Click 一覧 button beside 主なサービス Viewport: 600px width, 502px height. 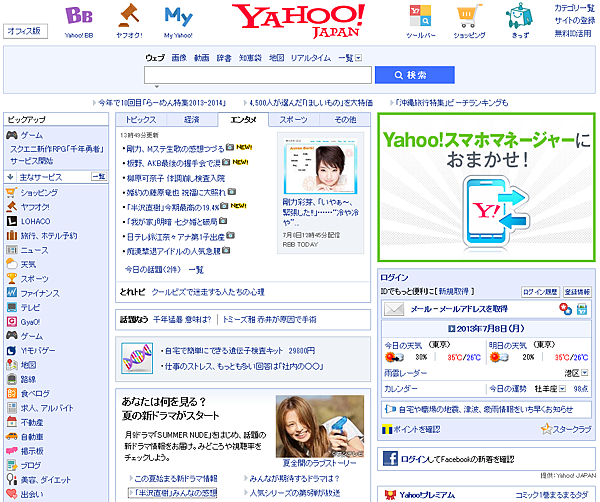(x=99, y=176)
